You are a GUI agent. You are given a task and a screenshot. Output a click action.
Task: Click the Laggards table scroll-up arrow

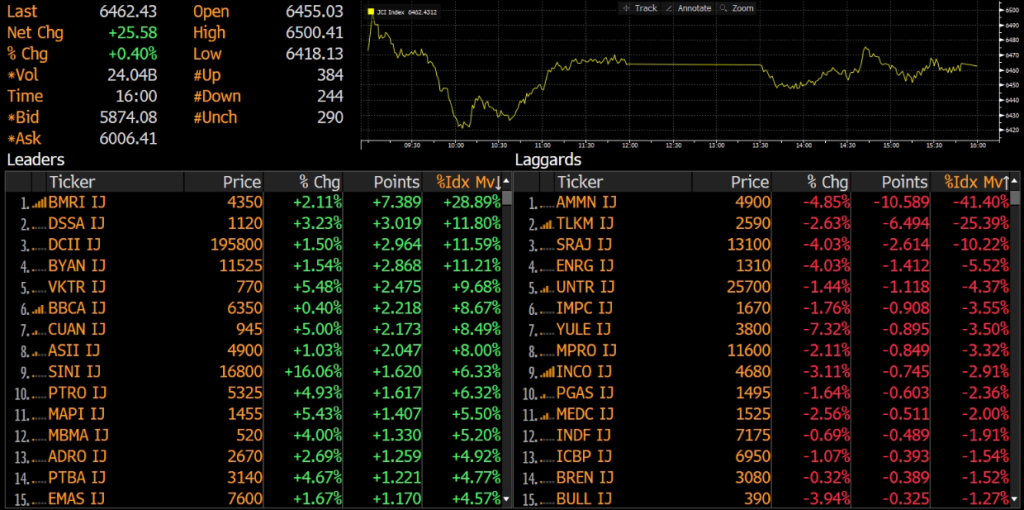click(x=1014, y=184)
